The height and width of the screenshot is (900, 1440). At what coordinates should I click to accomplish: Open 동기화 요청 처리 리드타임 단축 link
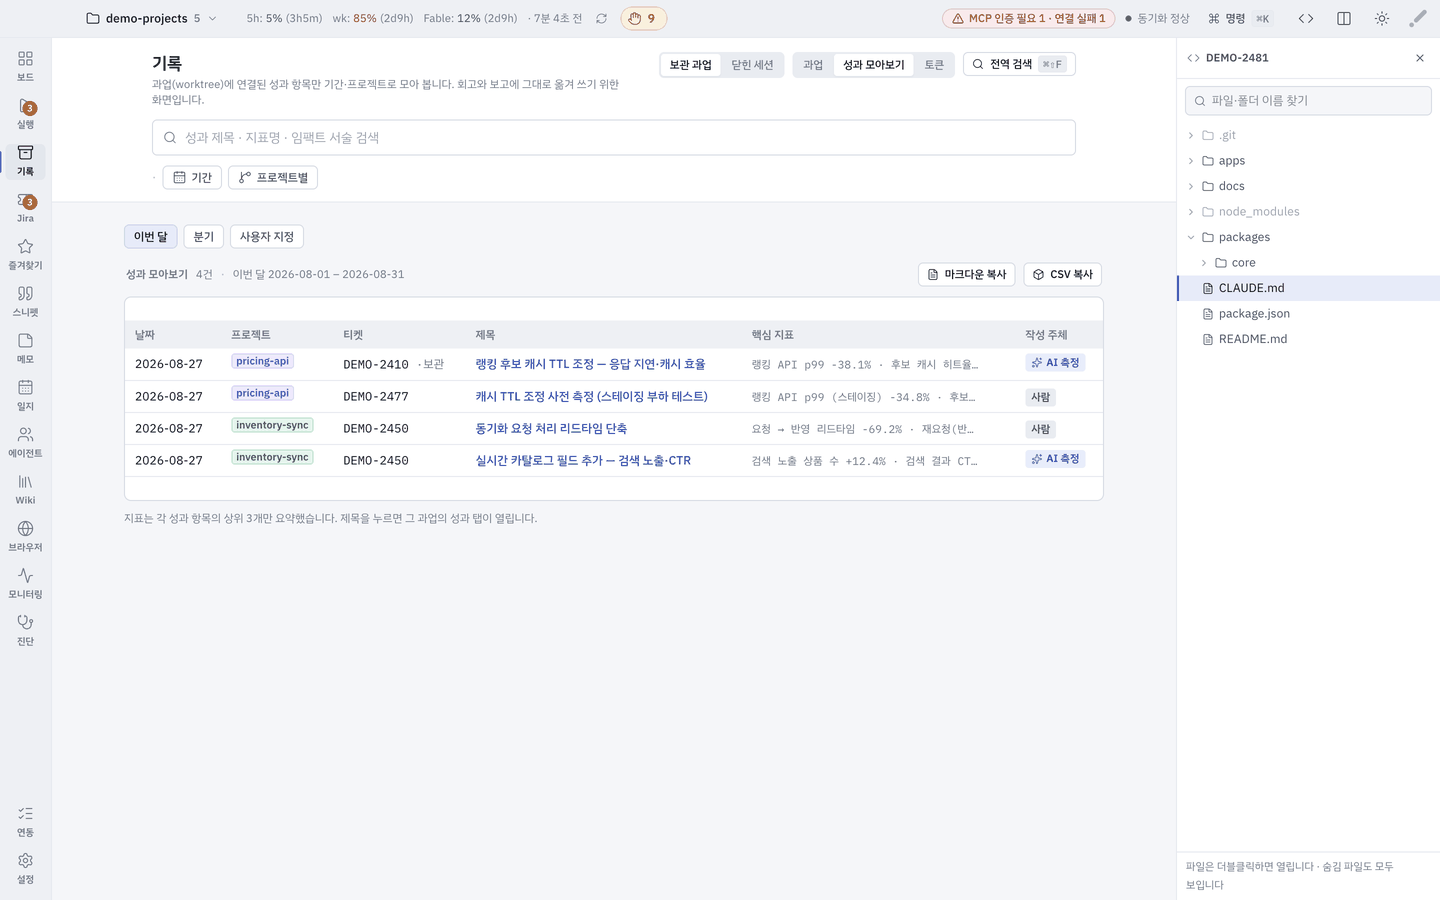551,429
